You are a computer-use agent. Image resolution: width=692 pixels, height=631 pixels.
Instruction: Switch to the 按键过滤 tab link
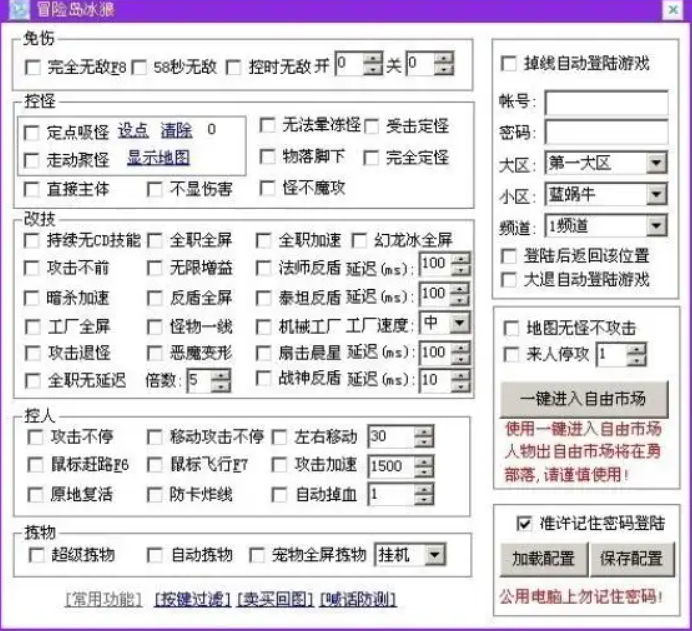point(191,600)
